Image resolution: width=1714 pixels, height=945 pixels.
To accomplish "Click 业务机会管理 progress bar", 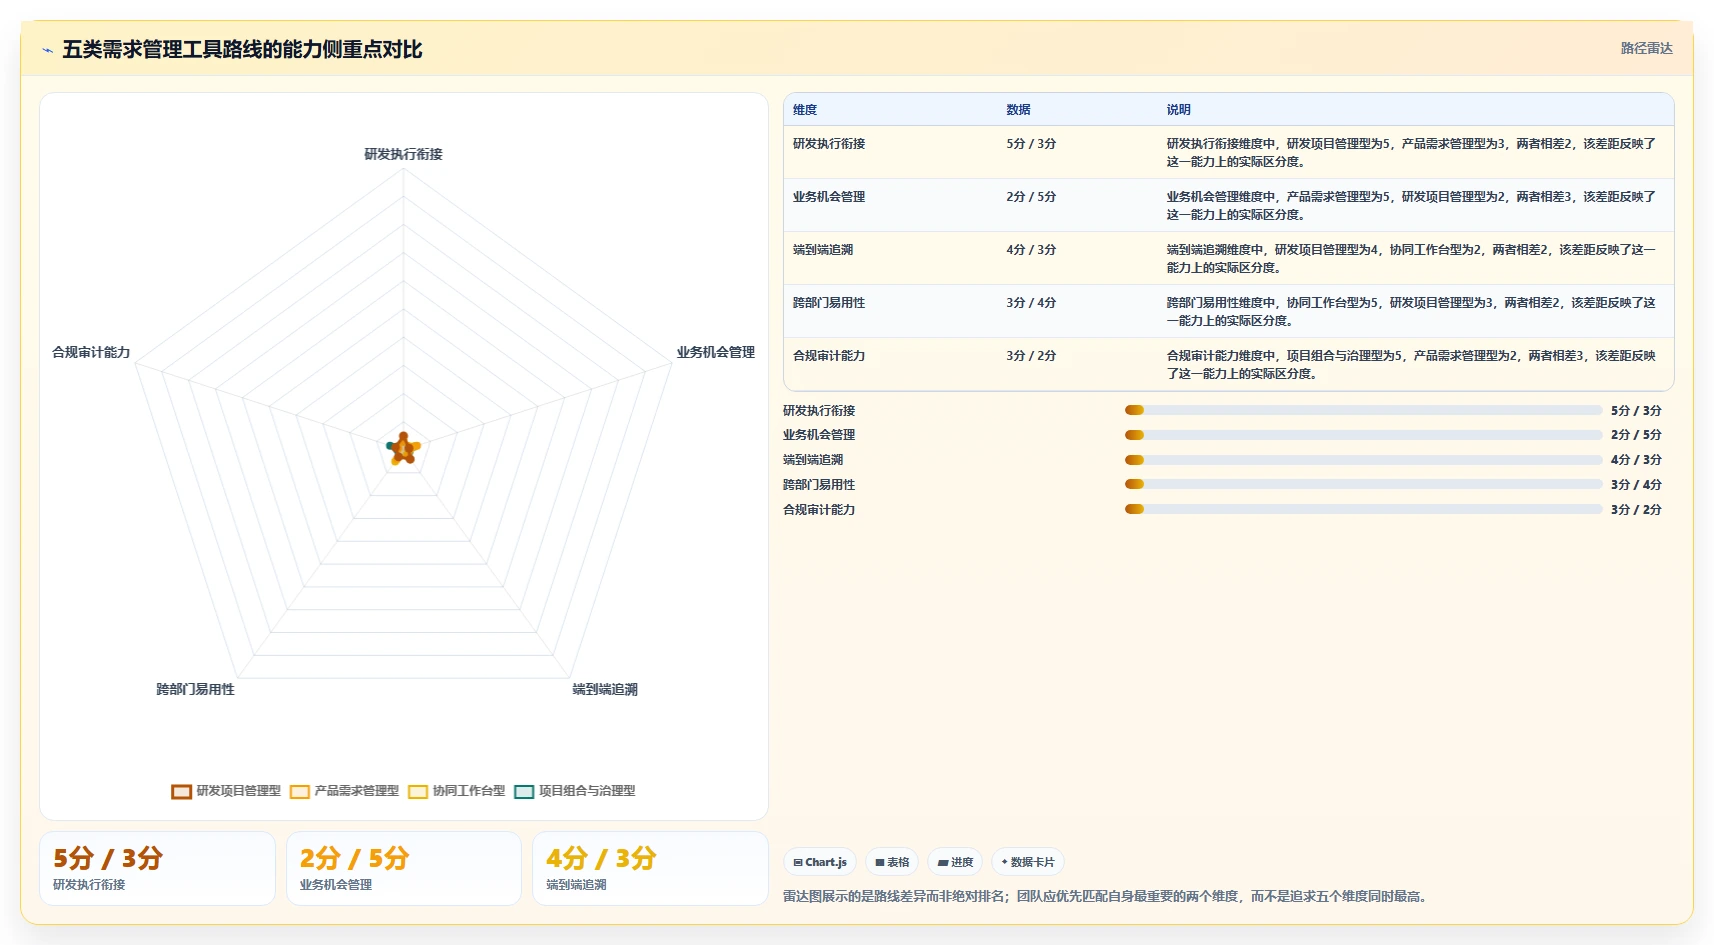I will point(1364,435).
